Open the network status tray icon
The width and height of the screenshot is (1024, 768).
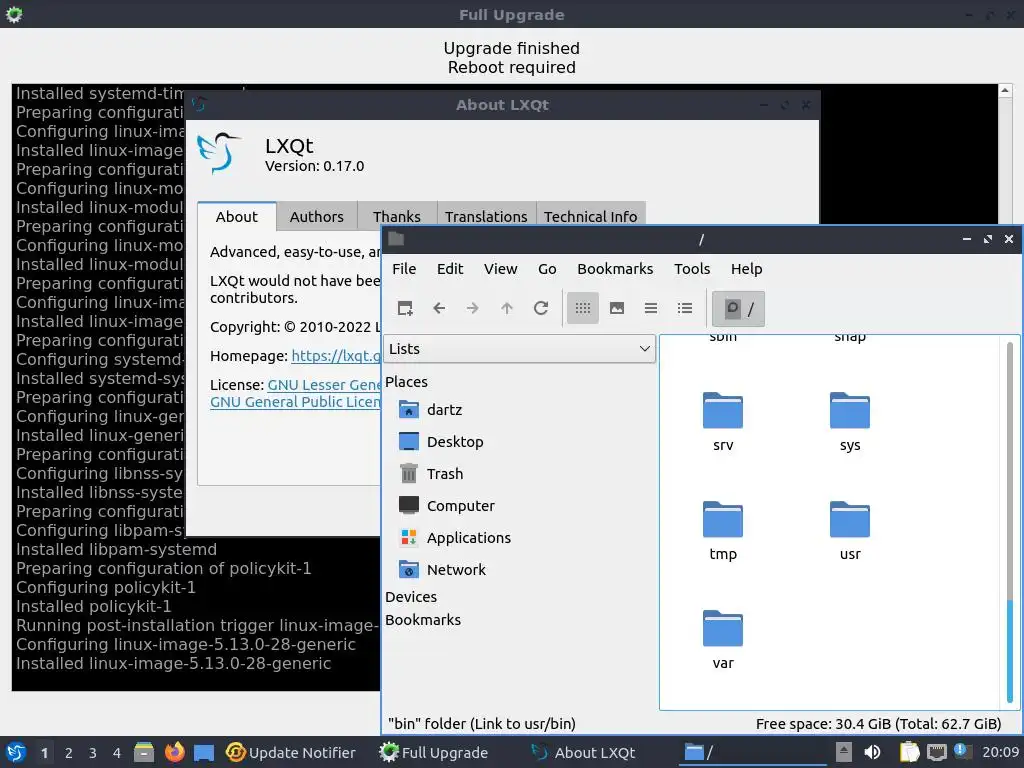936,753
